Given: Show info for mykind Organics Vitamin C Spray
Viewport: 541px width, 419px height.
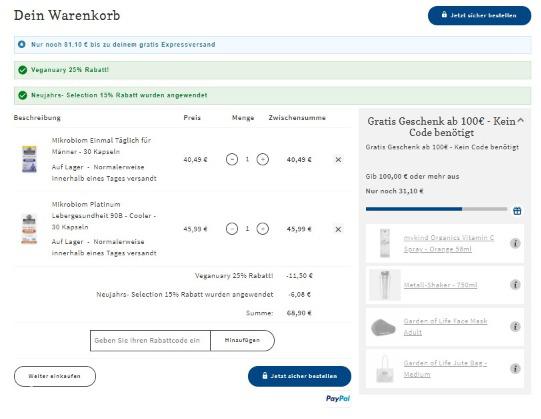Looking at the screenshot, I should (515, 243).
